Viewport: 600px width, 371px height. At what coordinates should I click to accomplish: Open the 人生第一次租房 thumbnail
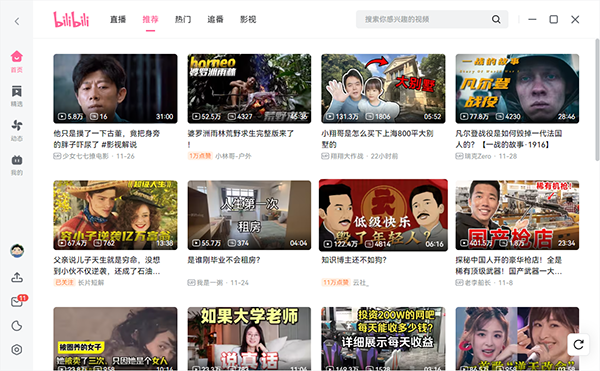pyautogui.click(x=249, y=215)
